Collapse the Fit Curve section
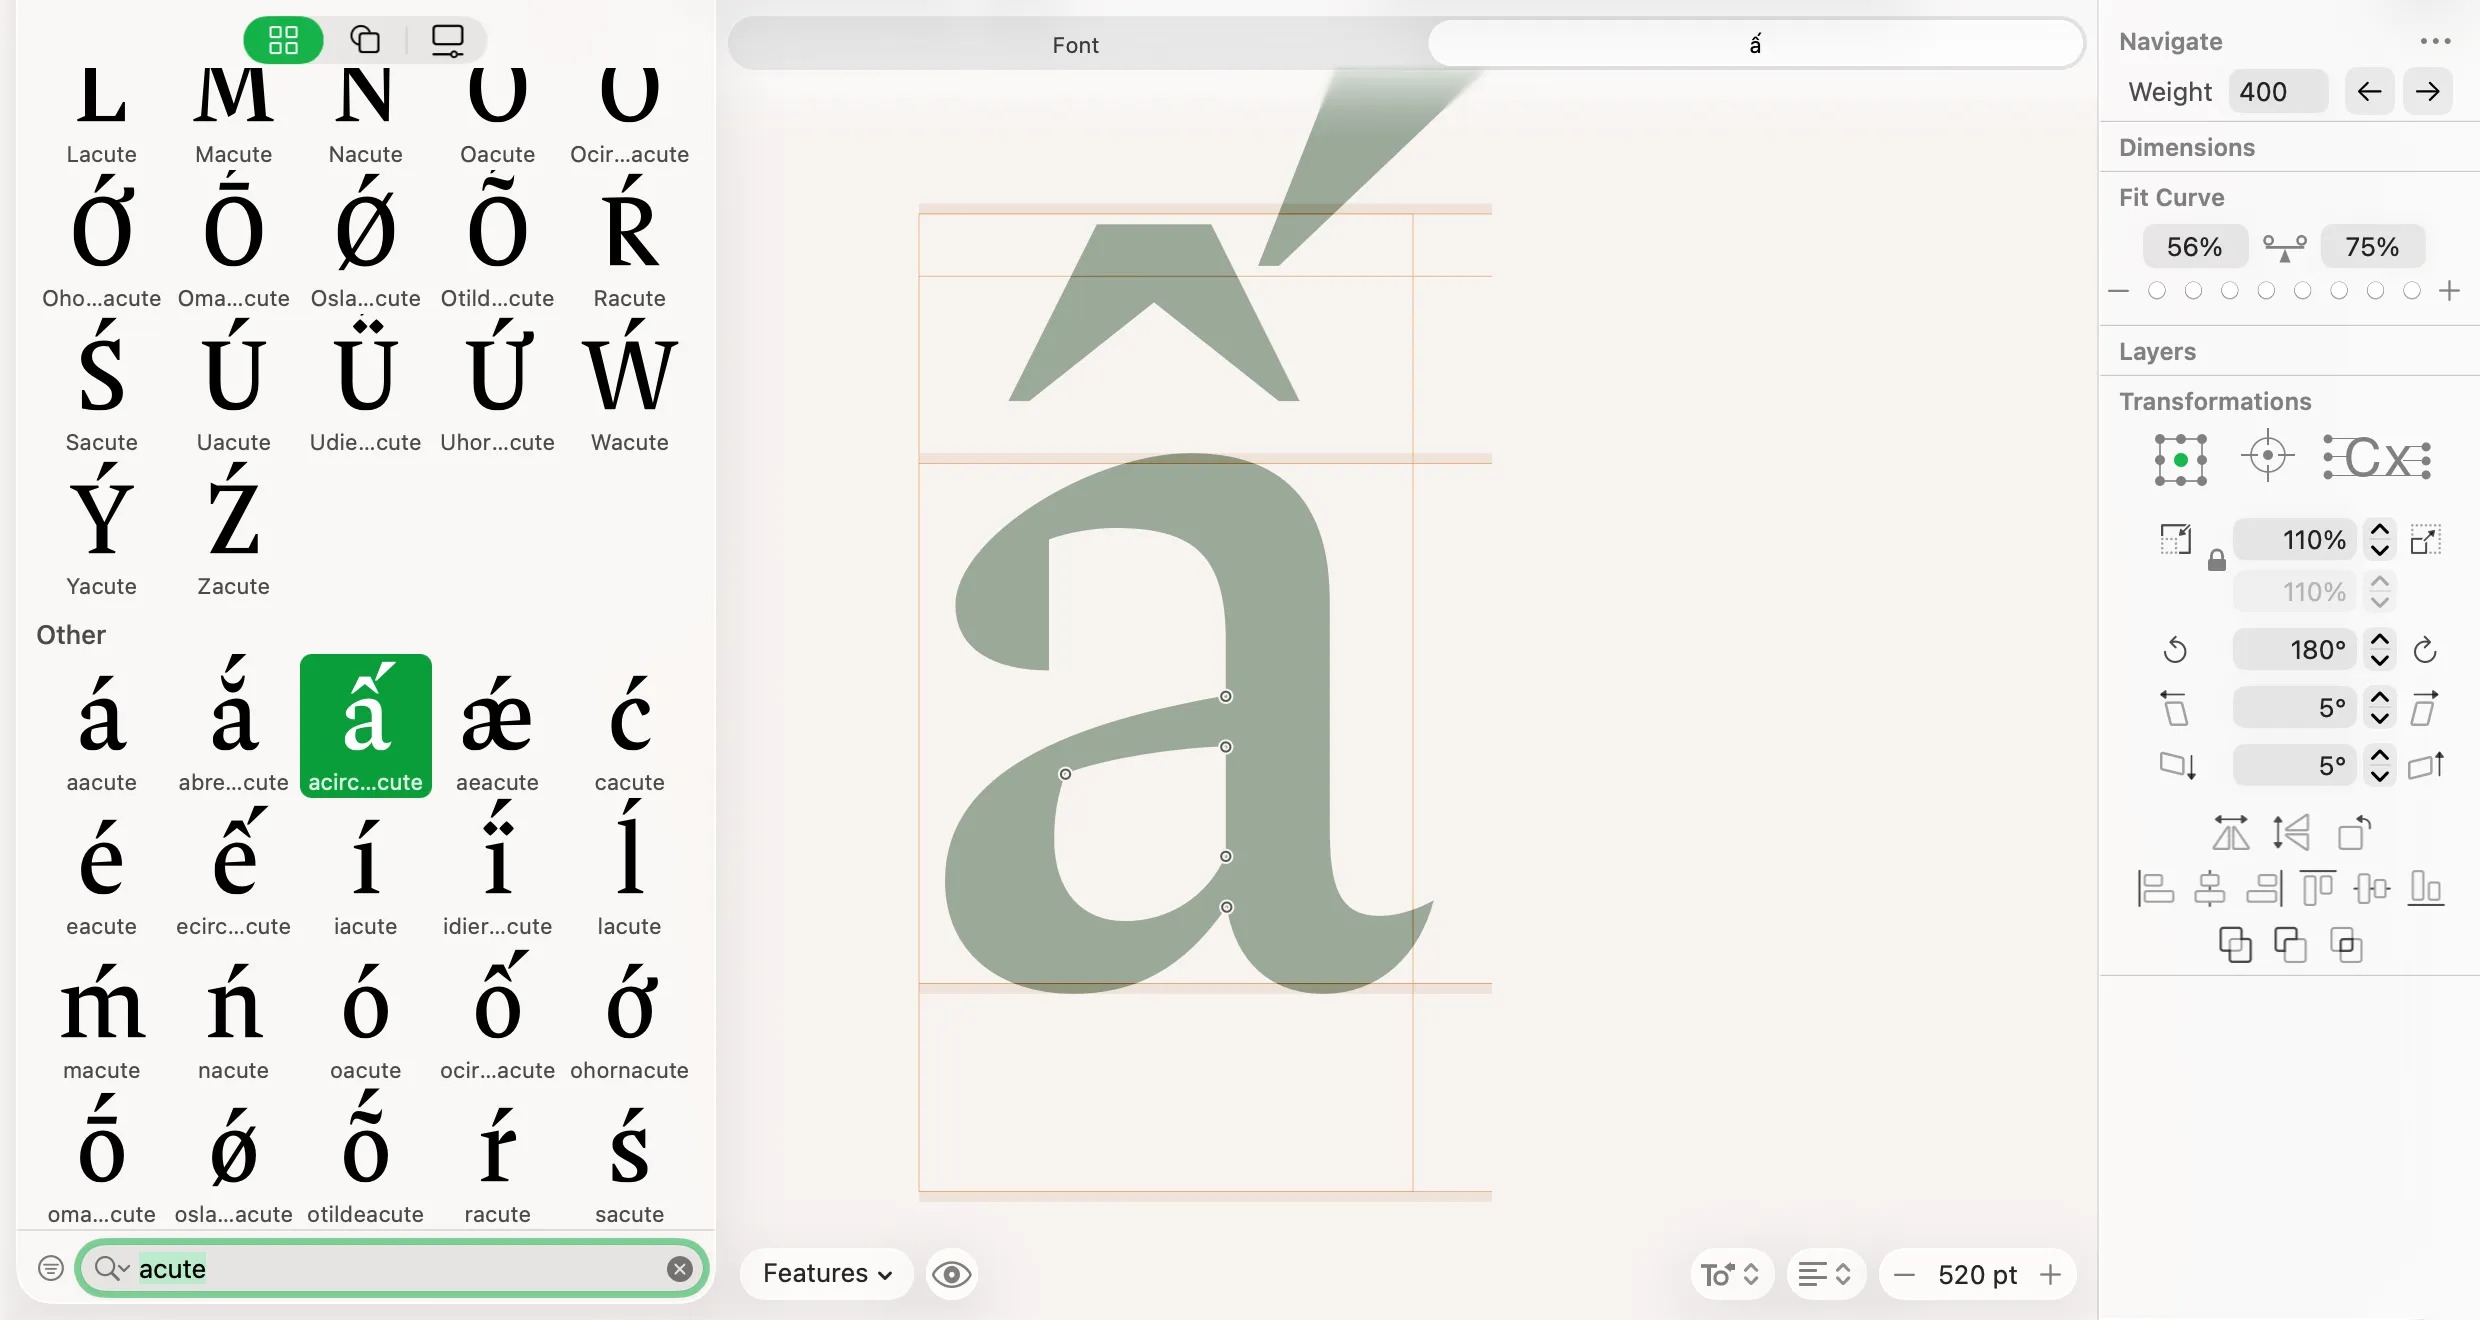The height and width of the screenshot is (1320, 2480). click(x=2171, y=197)
